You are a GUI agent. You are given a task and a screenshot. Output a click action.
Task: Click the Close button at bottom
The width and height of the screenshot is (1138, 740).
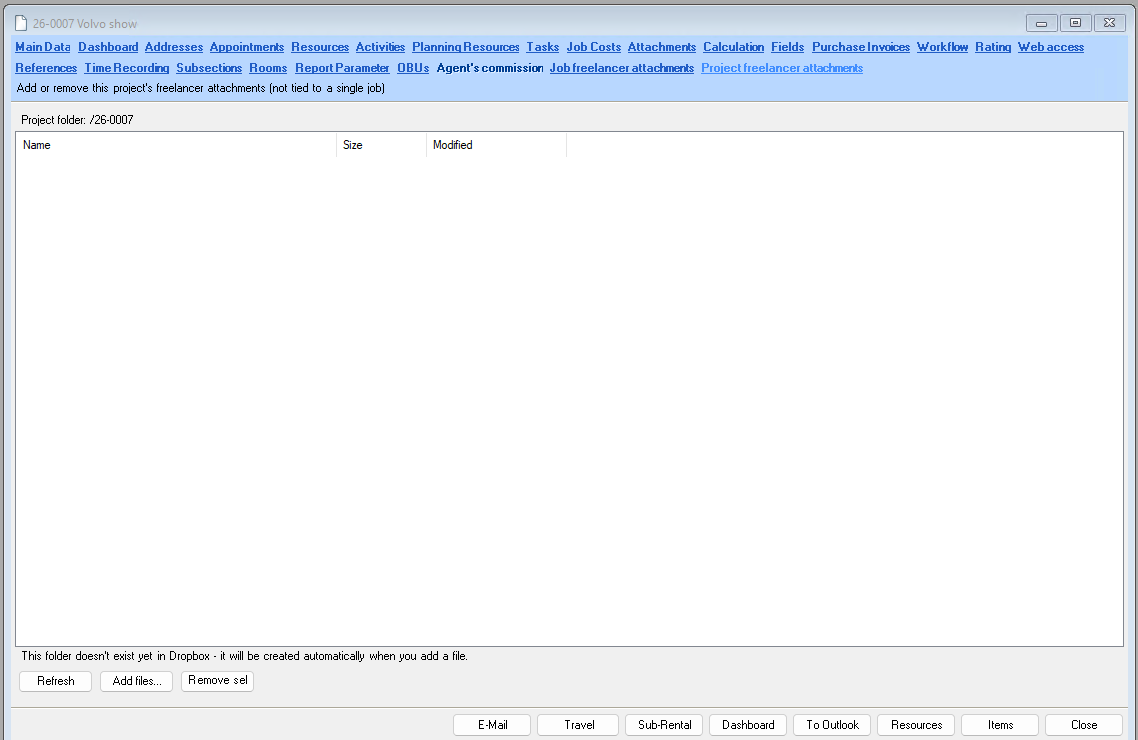click(1084, 725)
